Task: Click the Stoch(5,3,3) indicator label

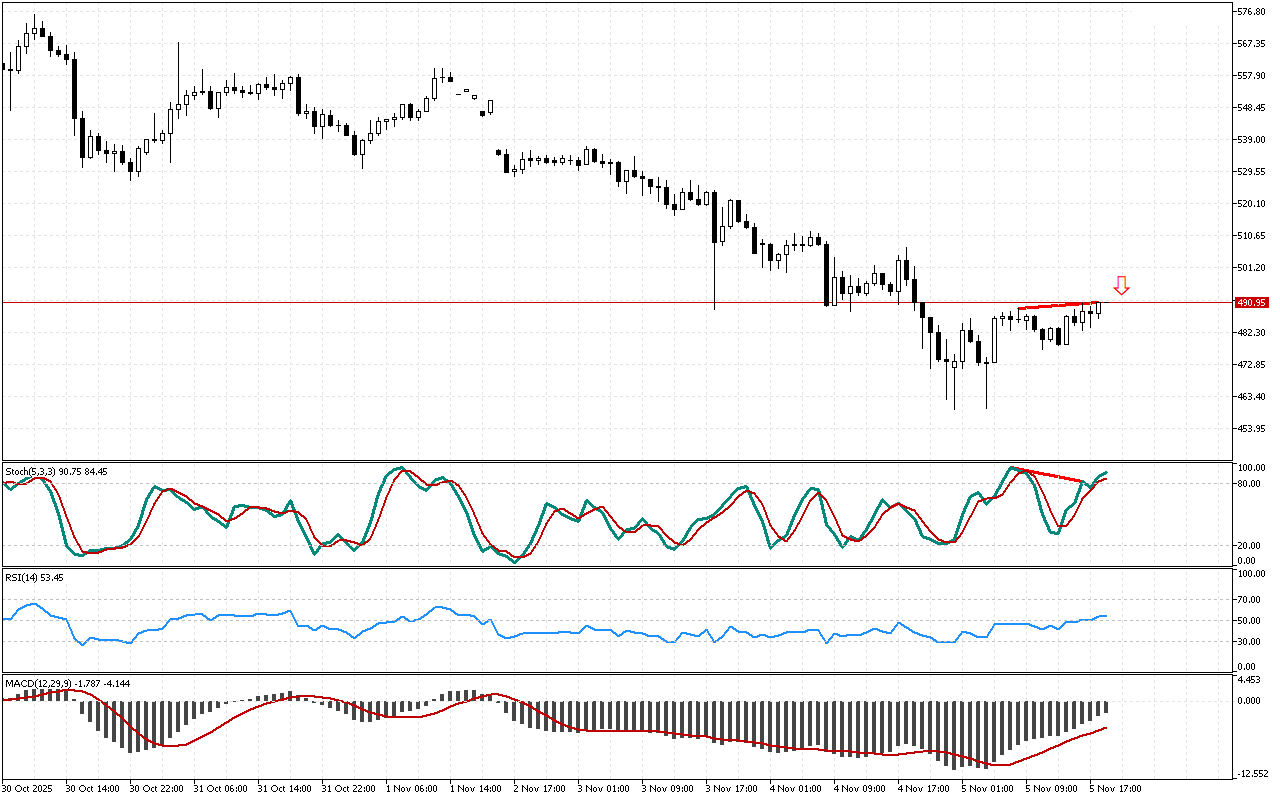Action: pyautogui.click(x=56, y=470)
